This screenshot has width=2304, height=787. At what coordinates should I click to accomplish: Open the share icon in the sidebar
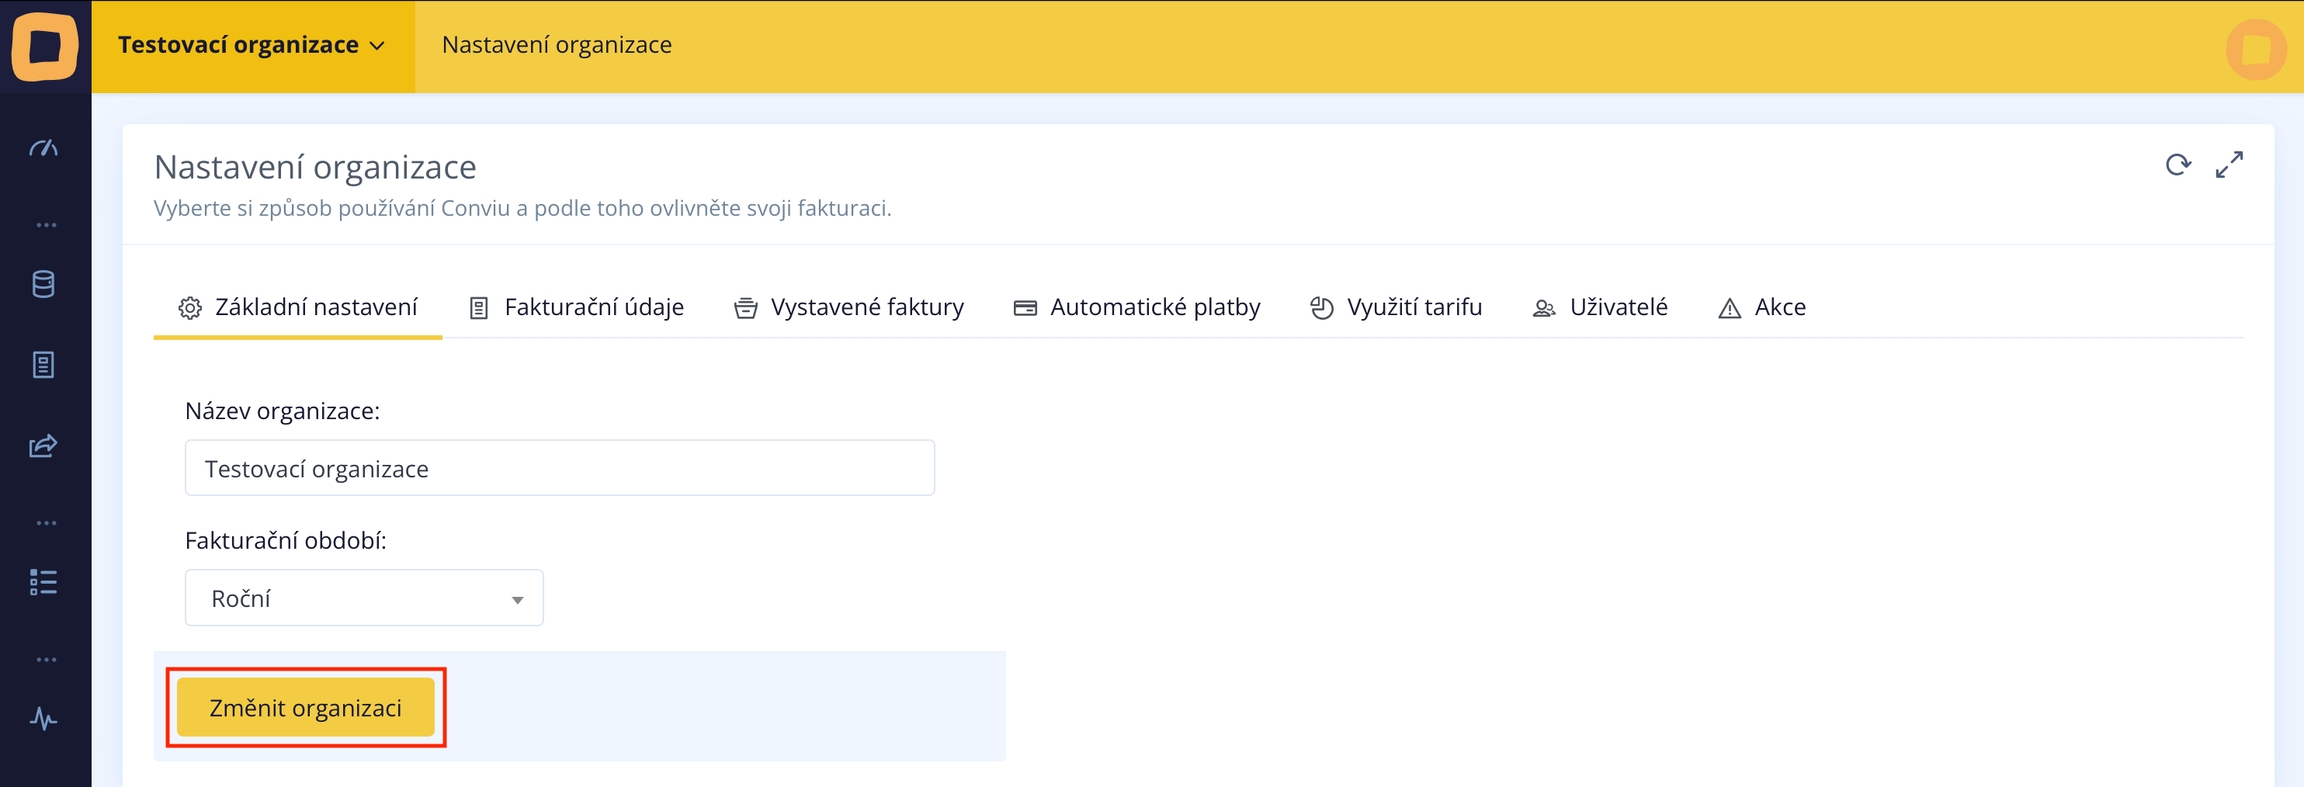coord(44,446)
